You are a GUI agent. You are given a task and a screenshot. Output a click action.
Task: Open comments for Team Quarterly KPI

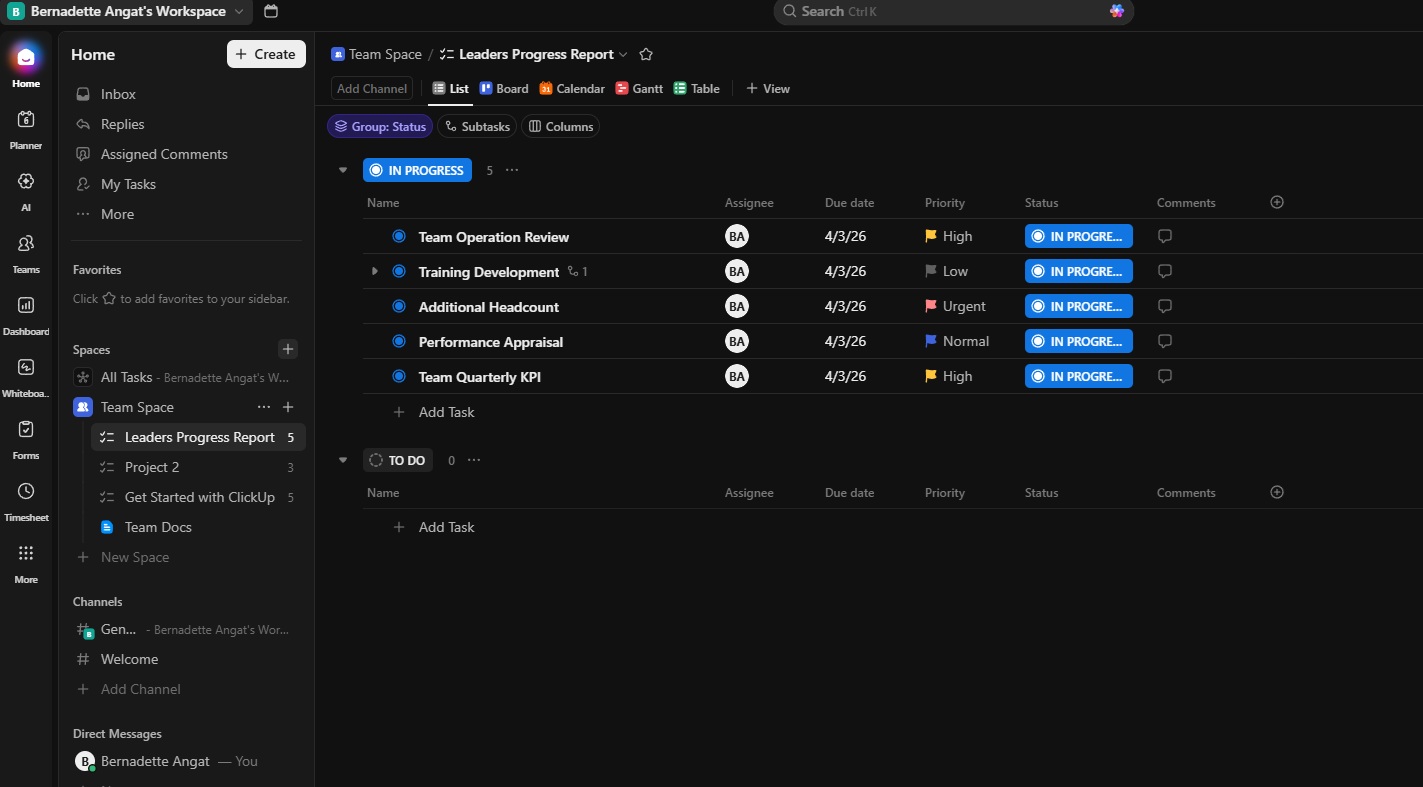(x=1165, y=377)
